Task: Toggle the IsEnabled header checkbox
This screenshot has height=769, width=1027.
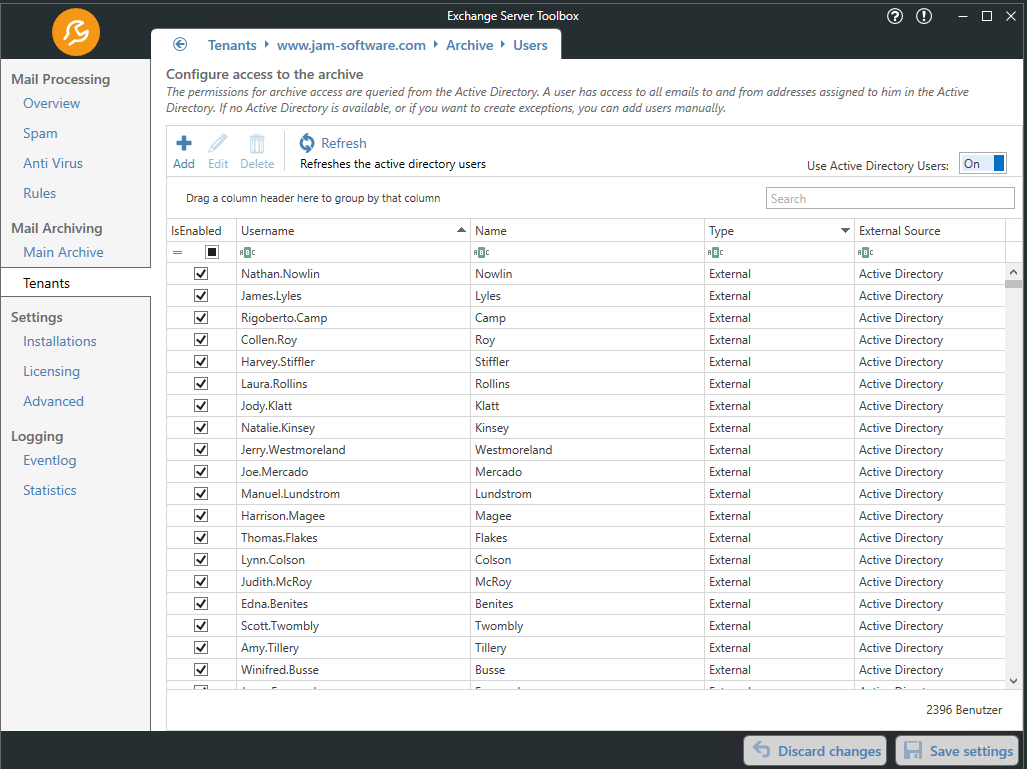Action: pyautogui.click(x=211, y=252)
